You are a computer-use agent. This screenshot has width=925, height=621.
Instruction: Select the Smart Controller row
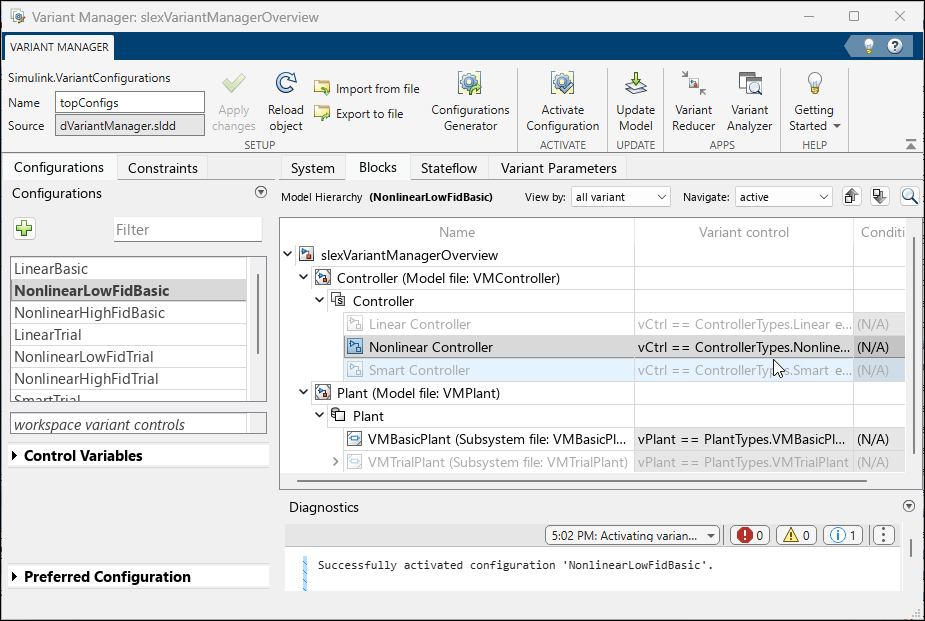pos(624,370)
